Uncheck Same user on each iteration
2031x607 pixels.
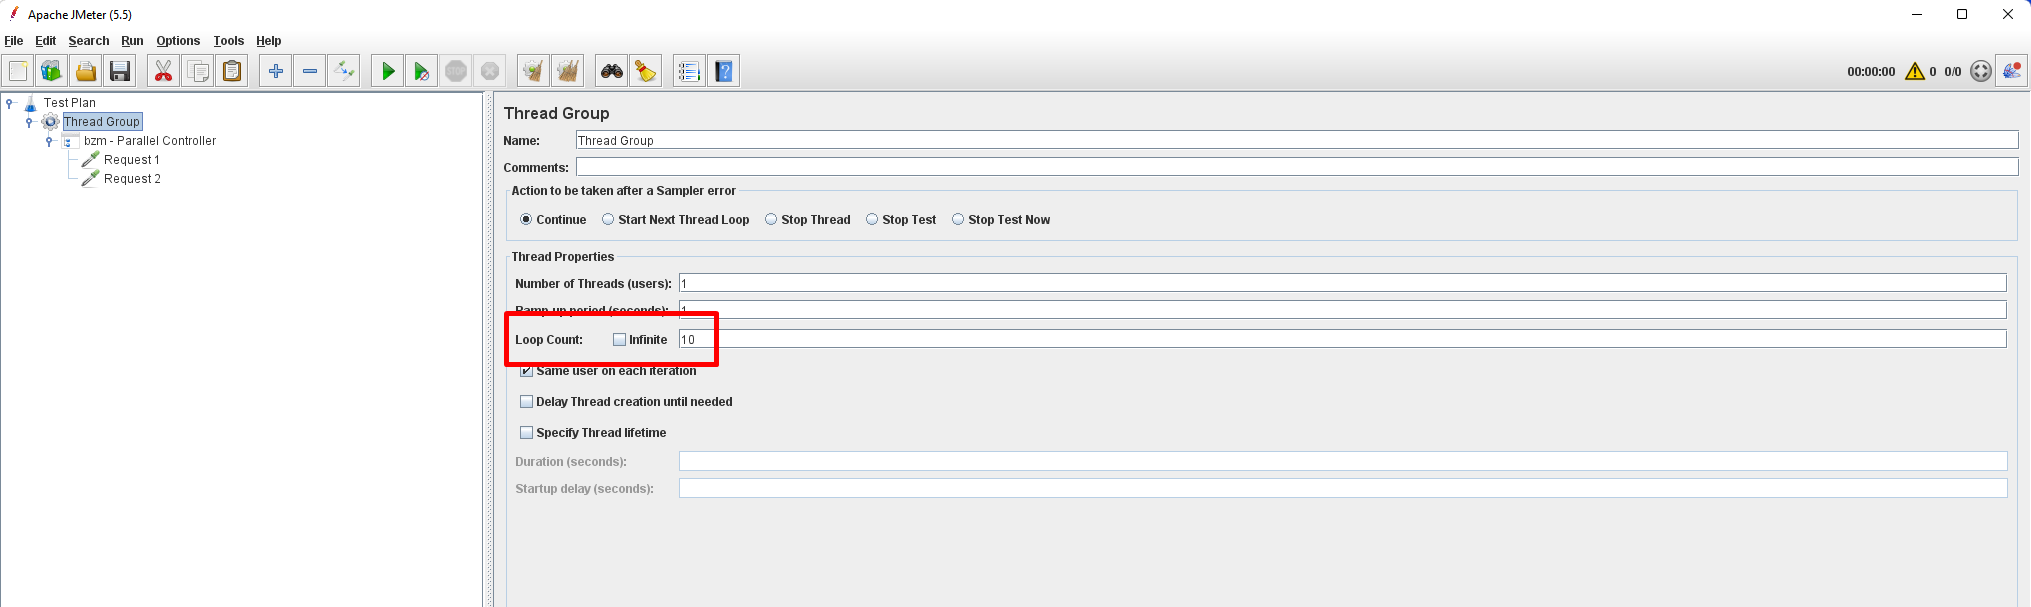coord(527,371)
